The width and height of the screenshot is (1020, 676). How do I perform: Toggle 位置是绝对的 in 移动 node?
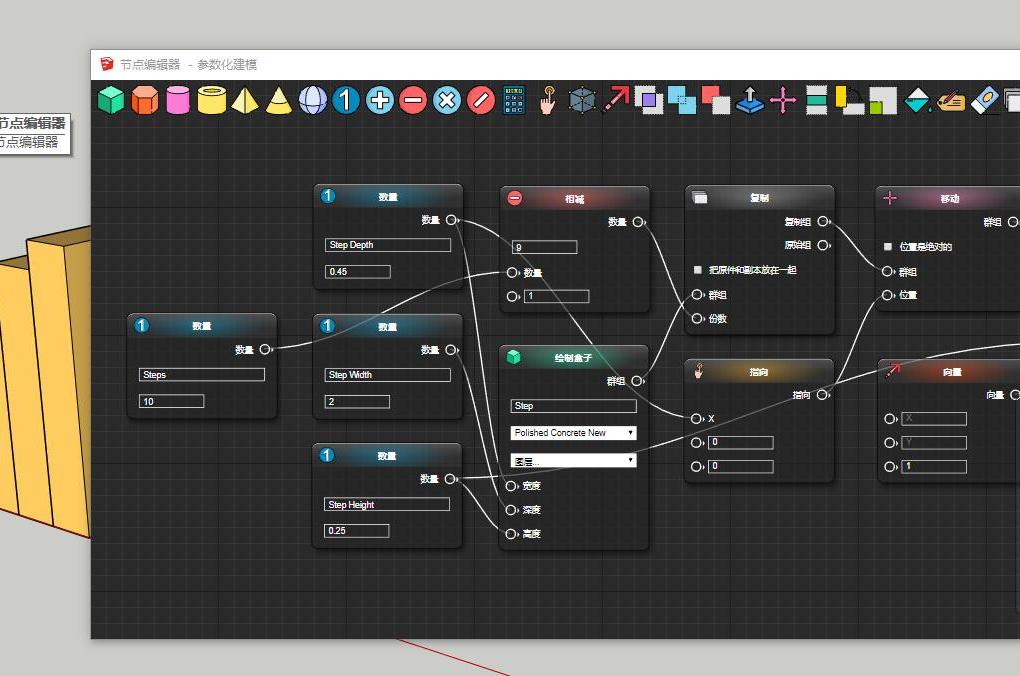(x=886, y=247)
